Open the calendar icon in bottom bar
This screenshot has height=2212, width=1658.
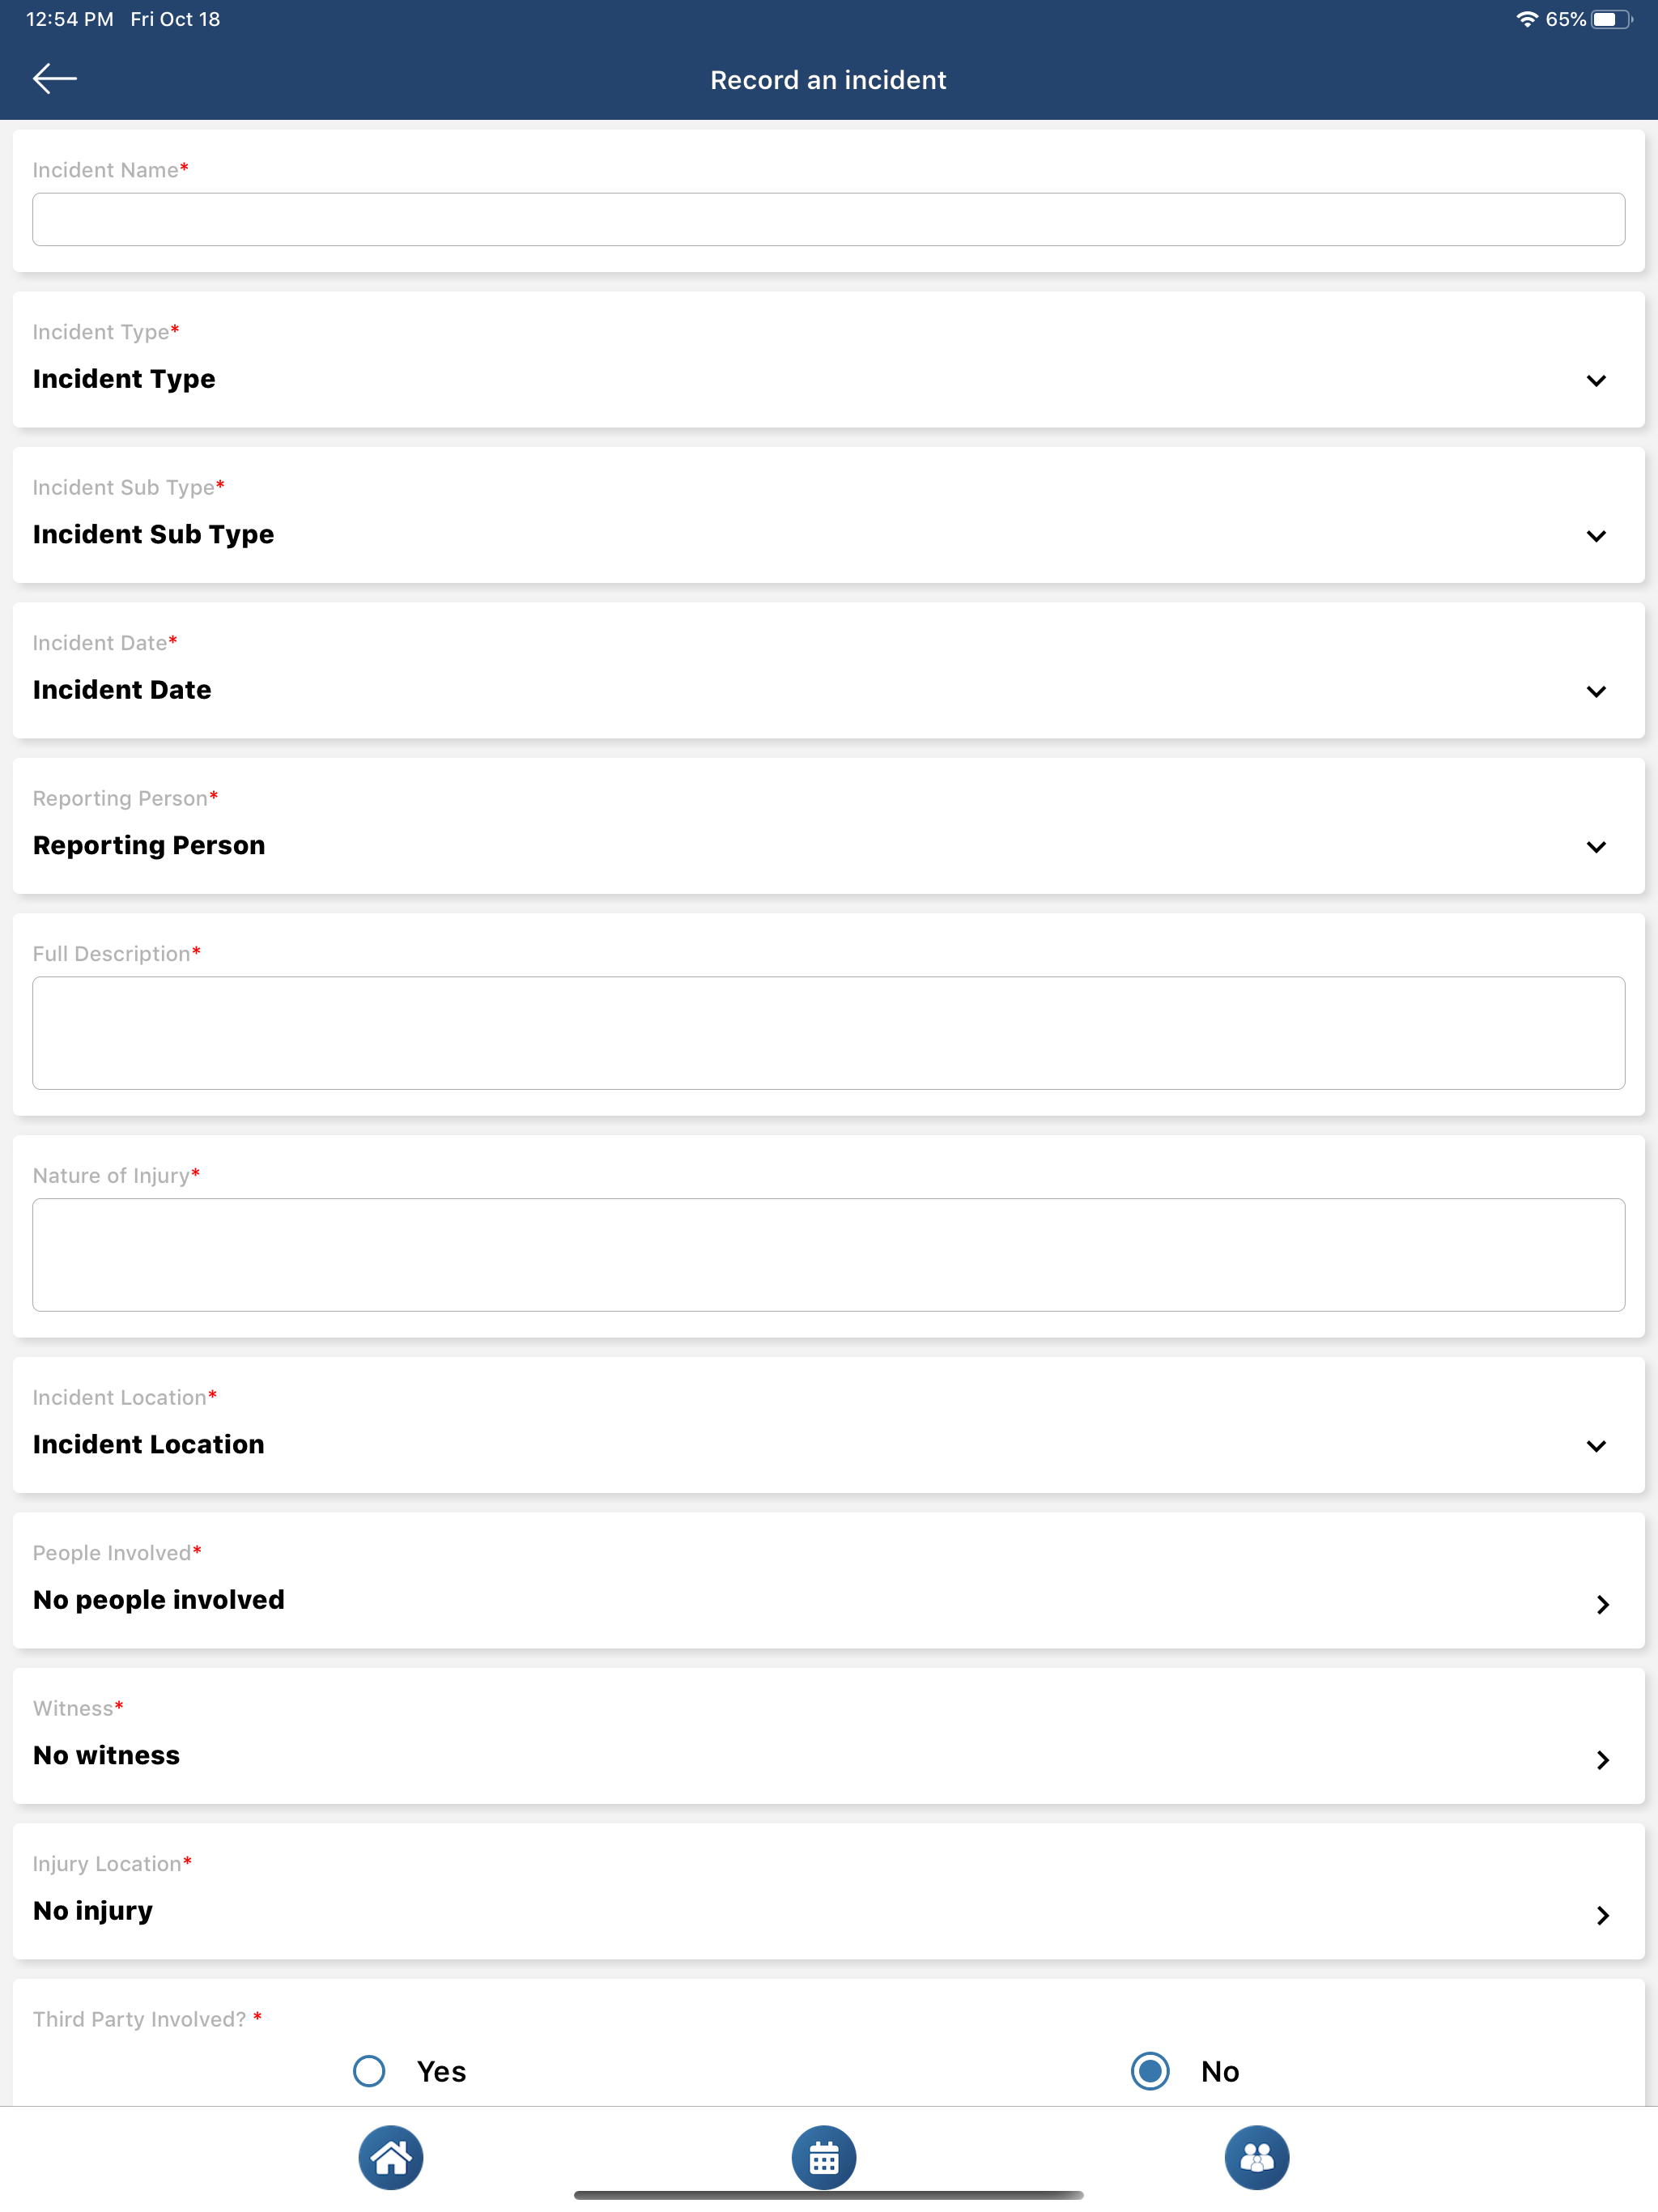click(824, 2157)
